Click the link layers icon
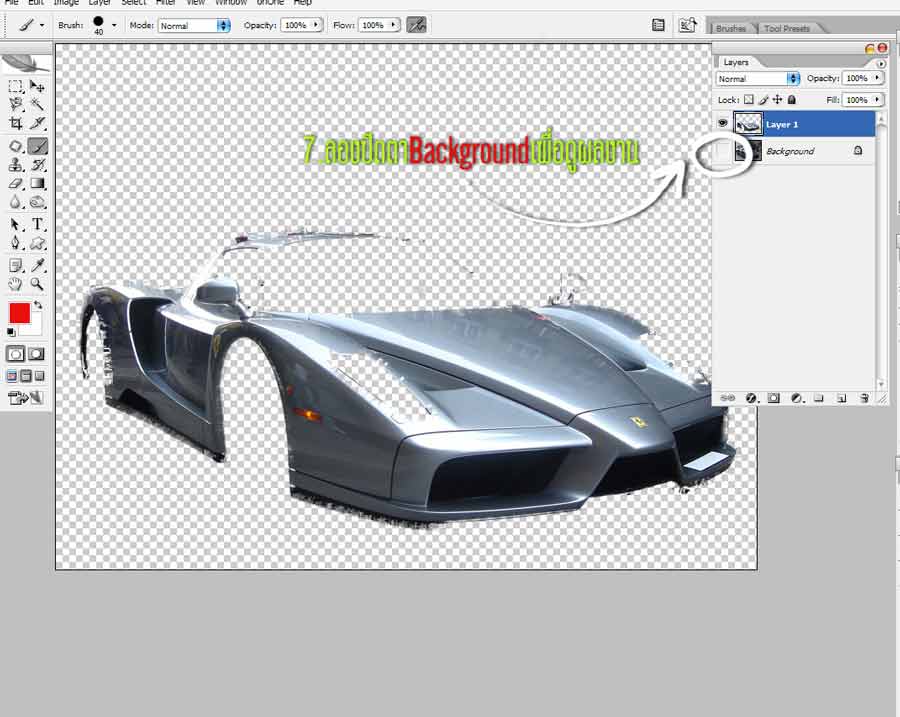900x717 pixels. [x=728, y=398]
